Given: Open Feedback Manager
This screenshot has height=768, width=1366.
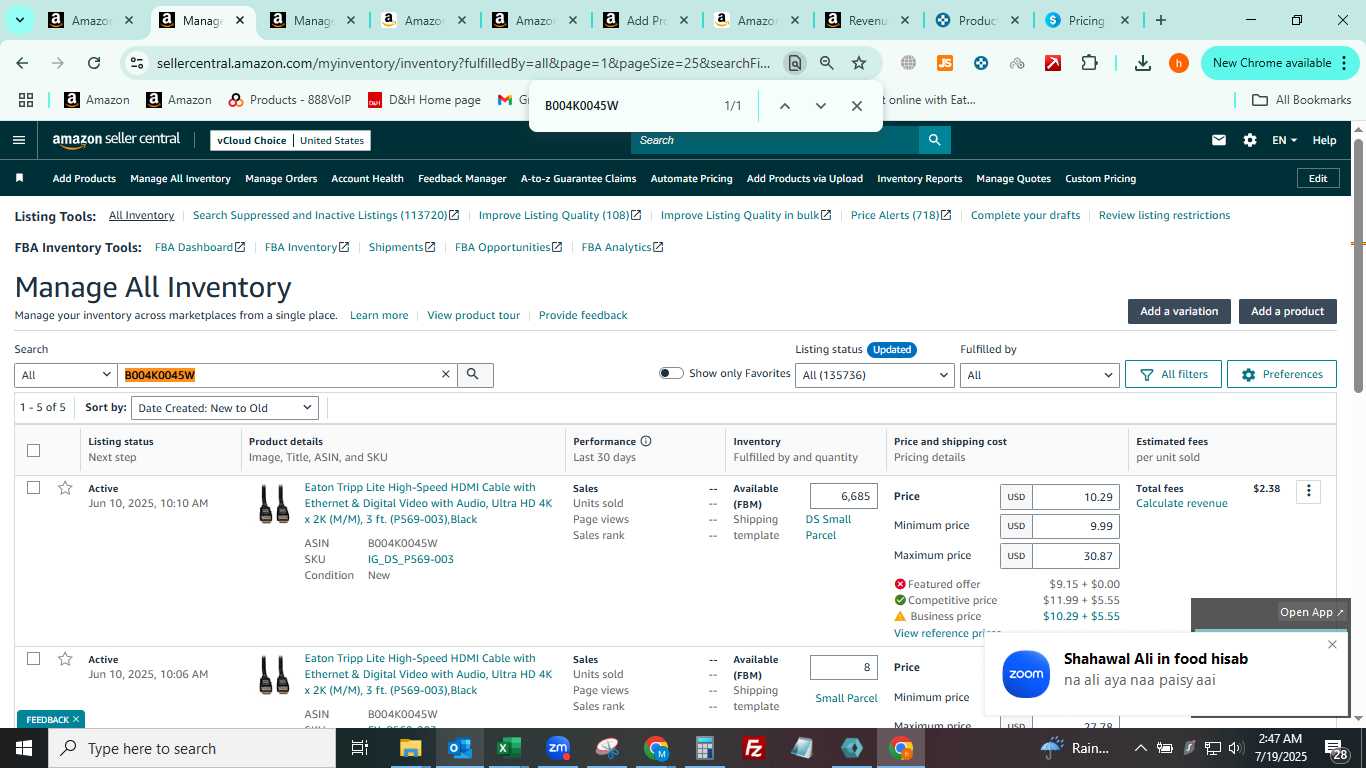Looking at the screenshot, I should click(x=462, y=178).
